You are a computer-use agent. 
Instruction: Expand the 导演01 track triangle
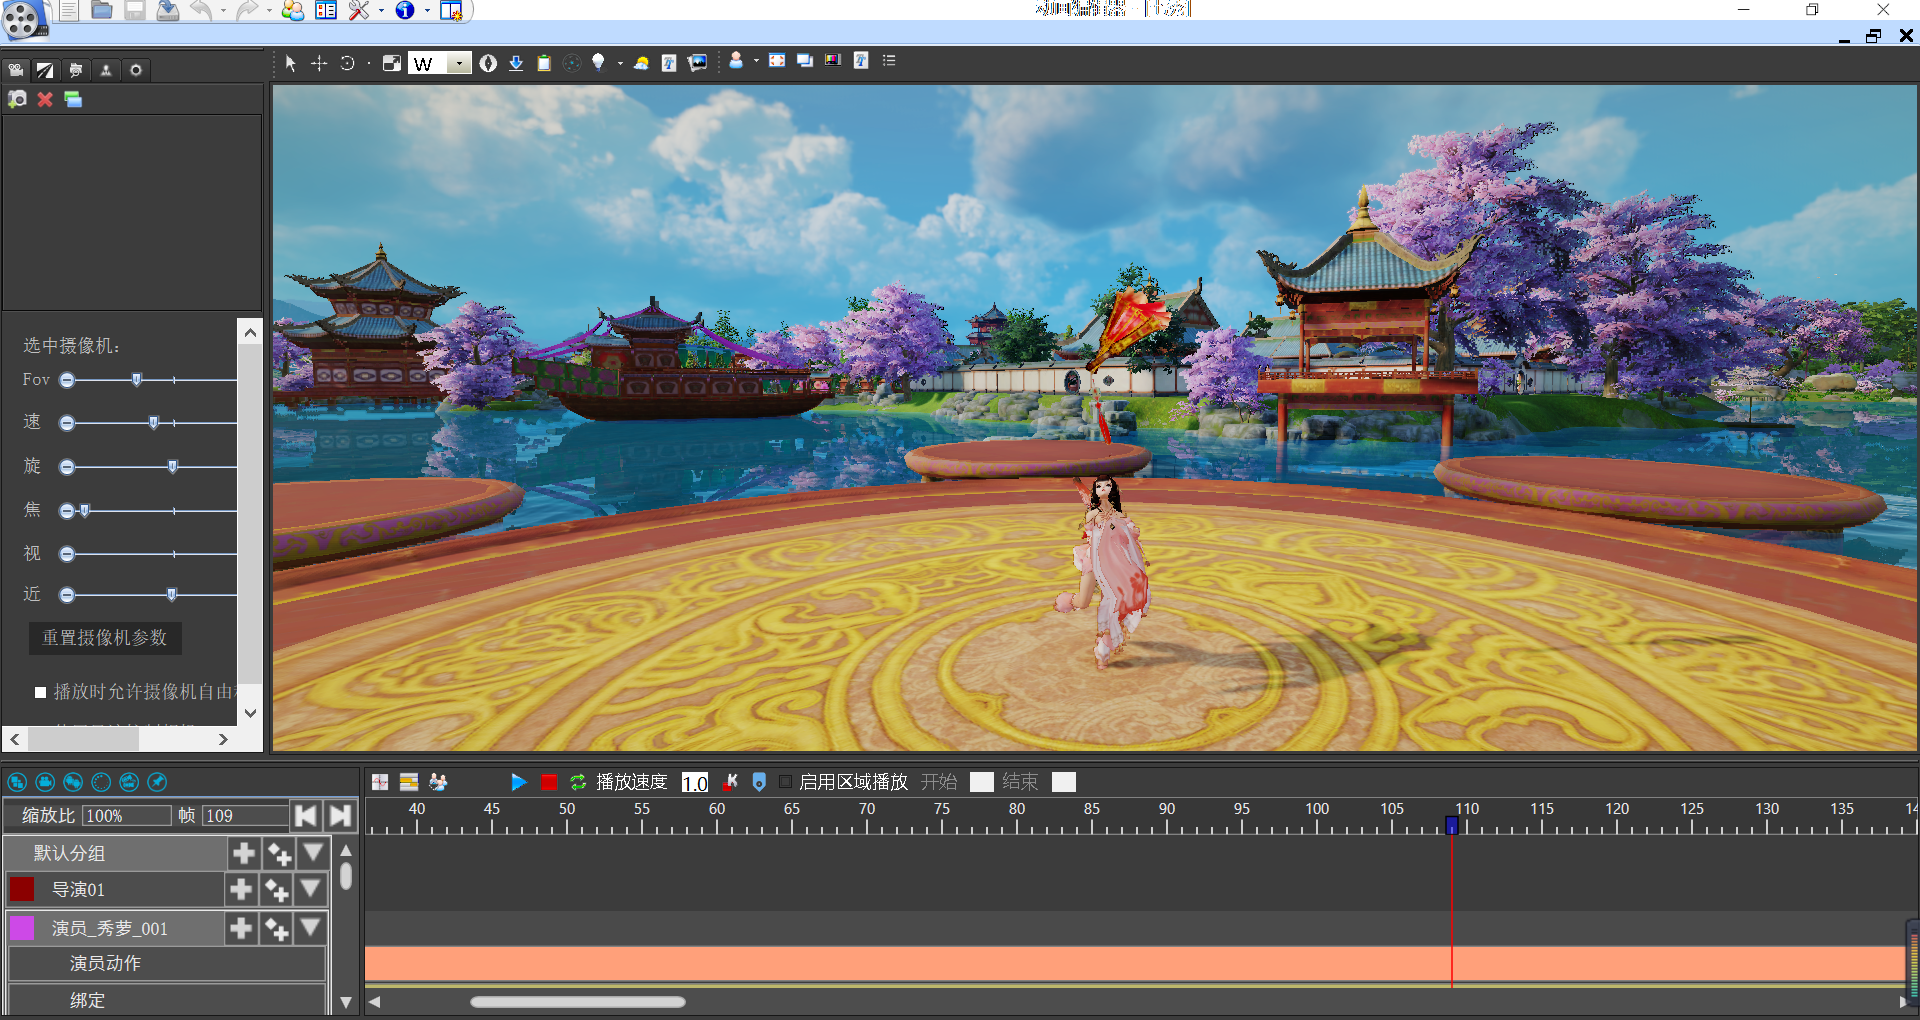tap(311, 888)
